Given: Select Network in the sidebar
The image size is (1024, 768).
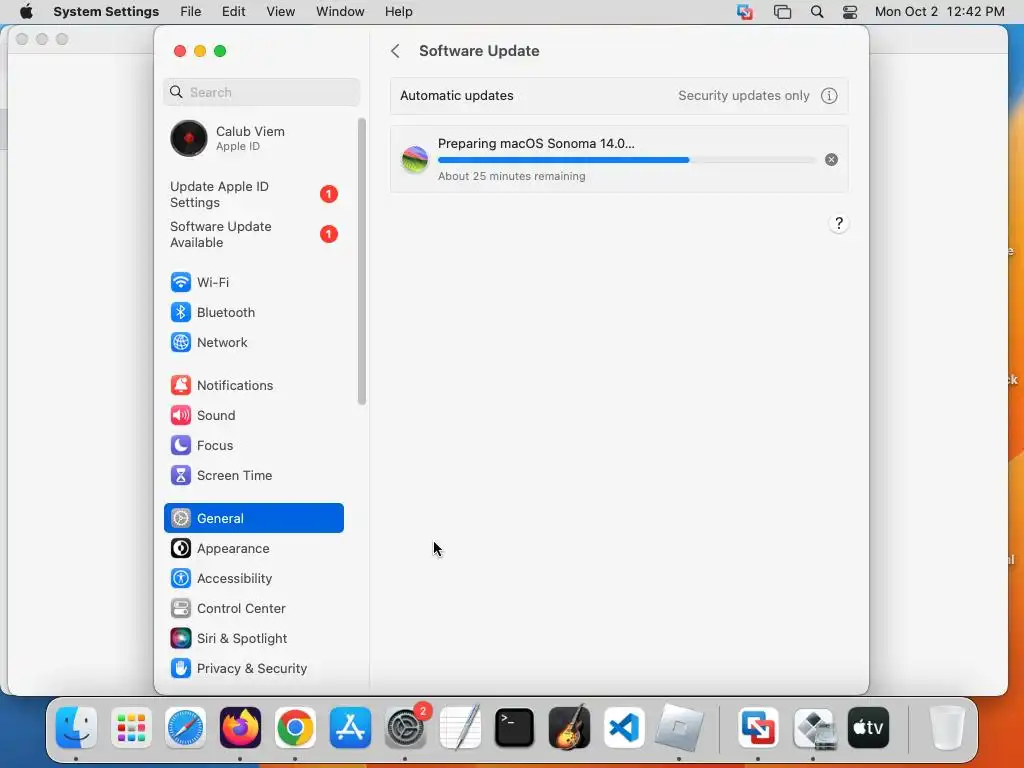Looking at the screenshot, I should click(x=253, y=342).
